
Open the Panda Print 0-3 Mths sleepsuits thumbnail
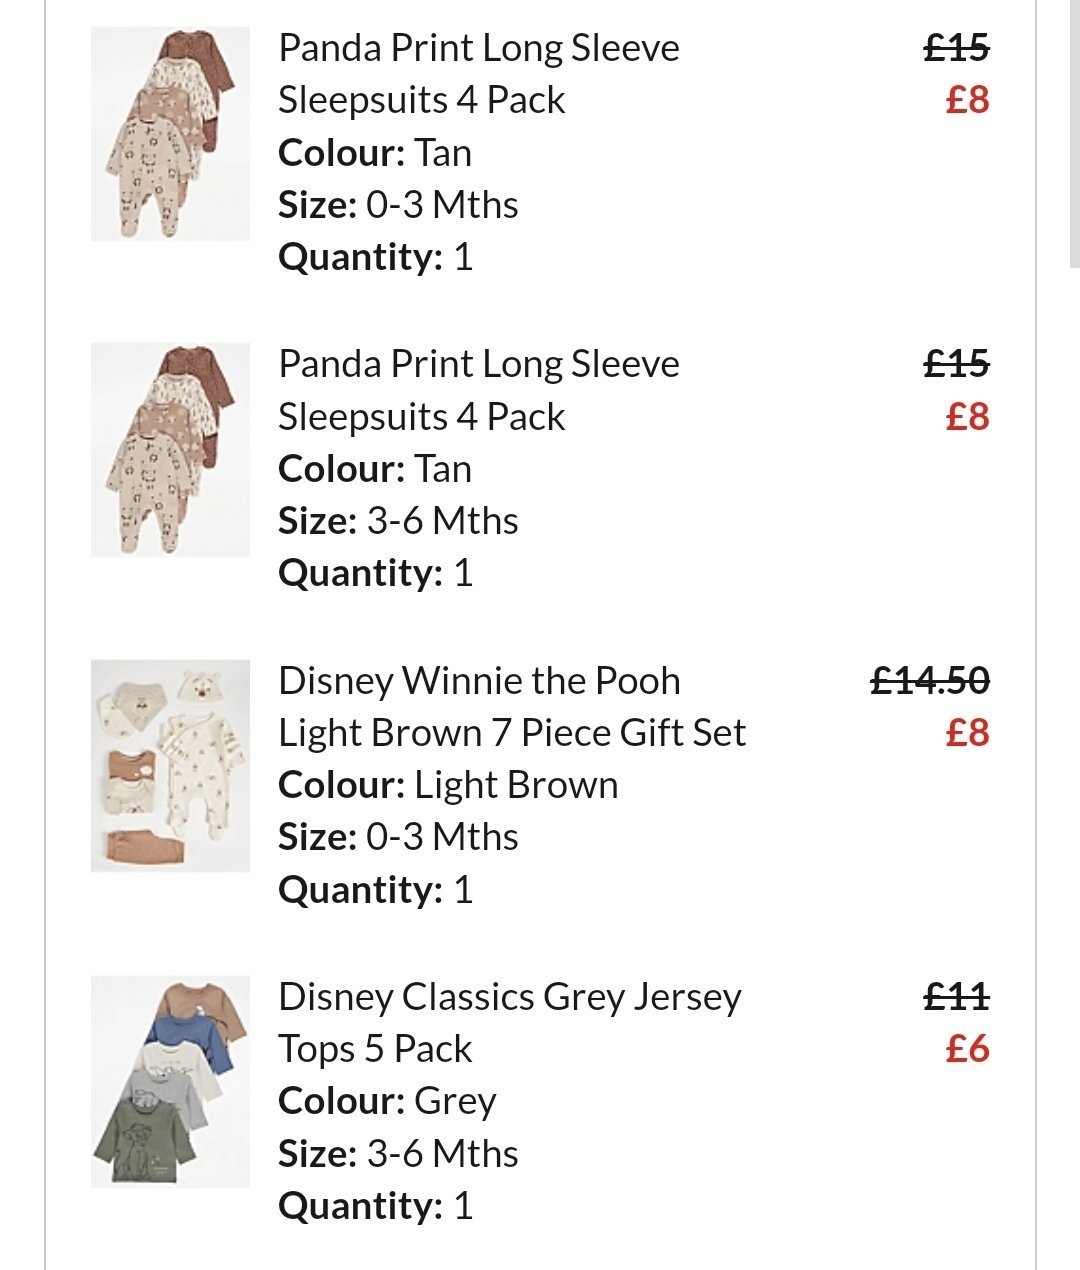coord(170,134)
